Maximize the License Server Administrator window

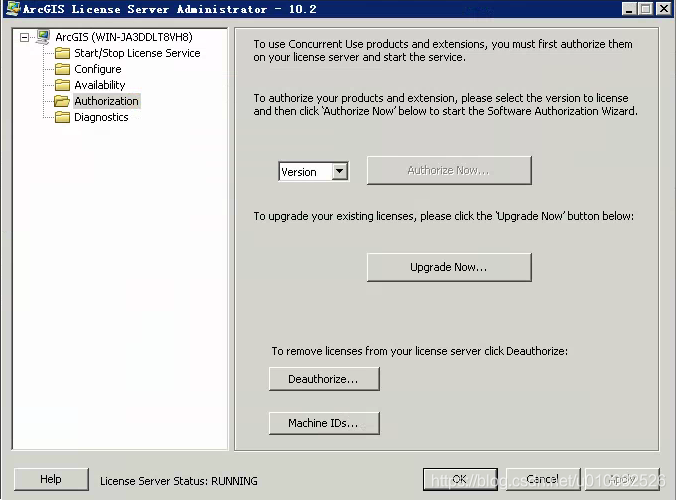tap(645, 9)
